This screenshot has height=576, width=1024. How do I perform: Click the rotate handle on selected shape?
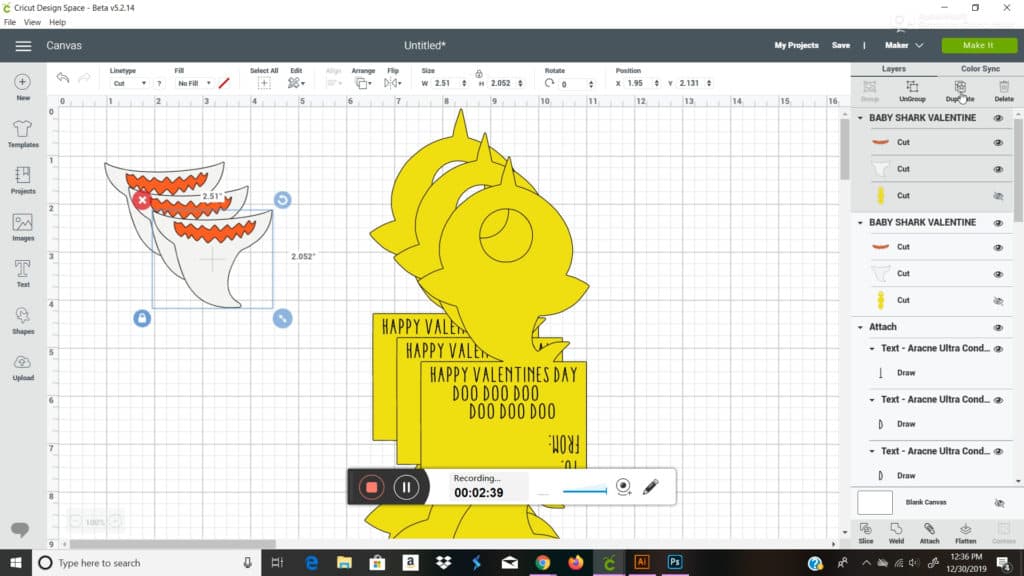point(282,200)
